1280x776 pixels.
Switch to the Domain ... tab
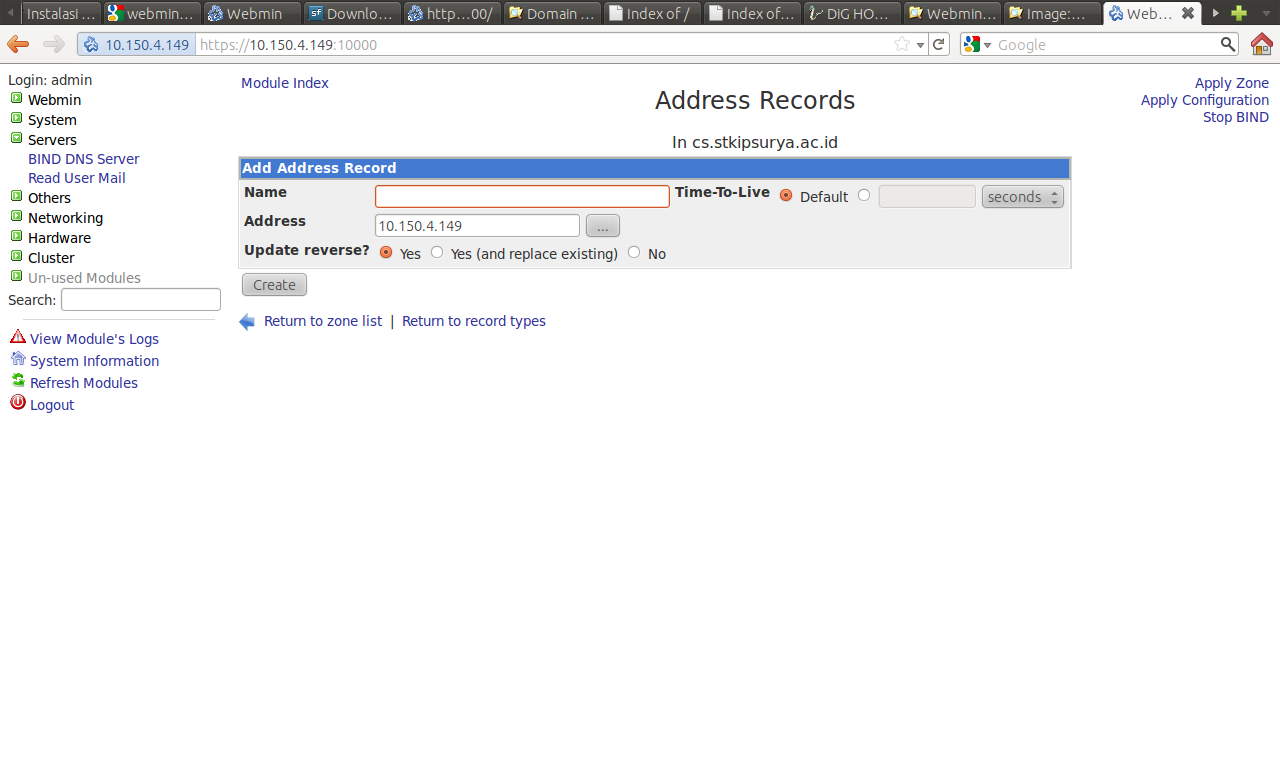pyautogui.click(x=551, y=13)
